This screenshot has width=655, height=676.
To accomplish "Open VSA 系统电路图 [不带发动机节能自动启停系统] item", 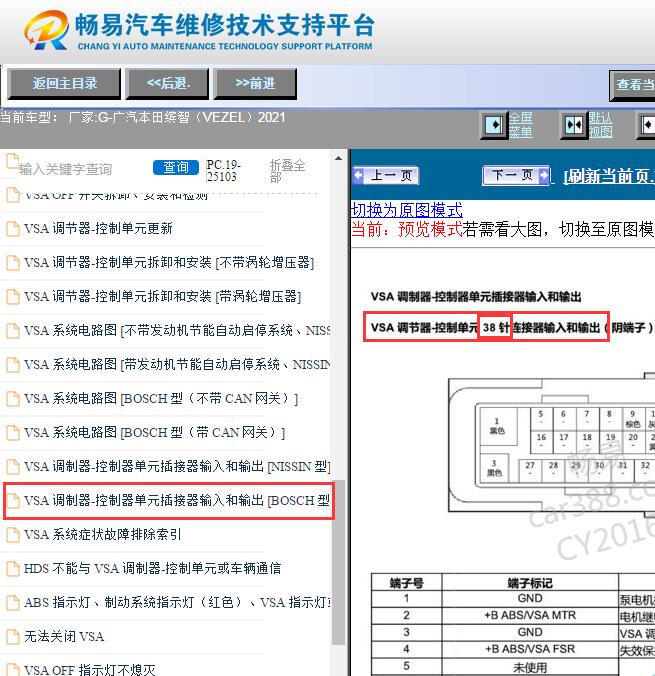I will coord(177,330).
